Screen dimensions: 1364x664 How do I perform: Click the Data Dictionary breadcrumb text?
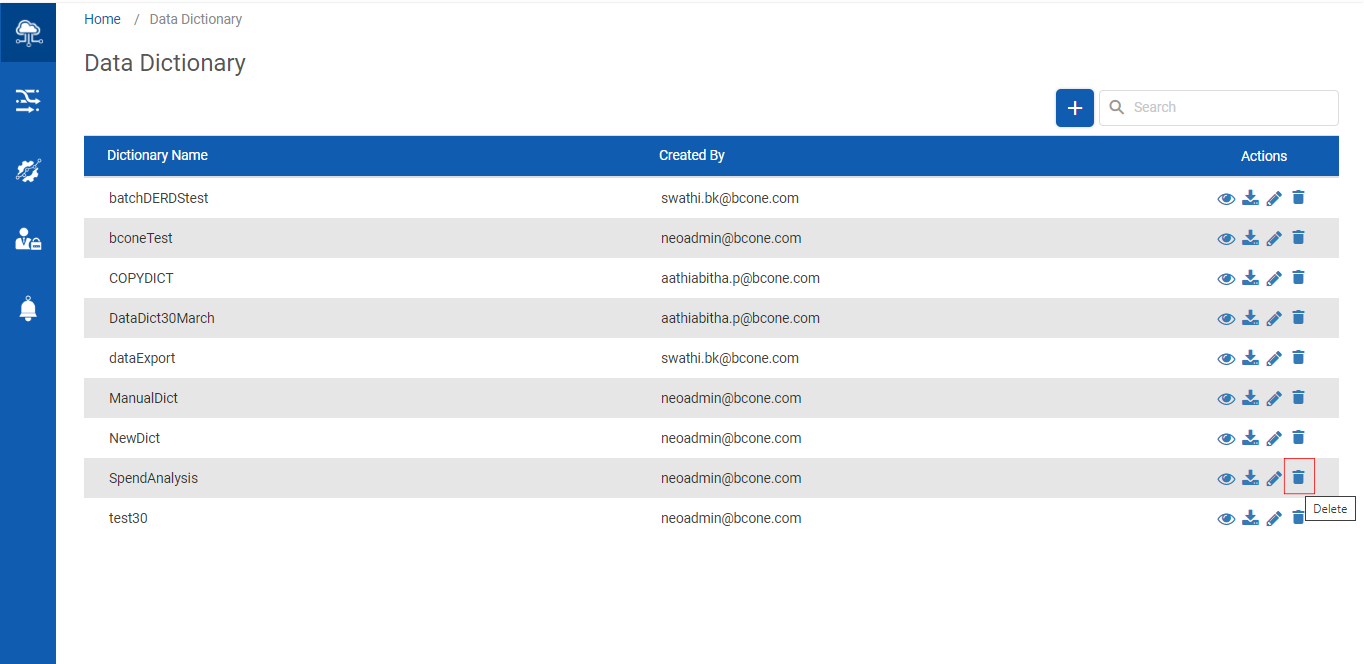[x=196, y=19]
